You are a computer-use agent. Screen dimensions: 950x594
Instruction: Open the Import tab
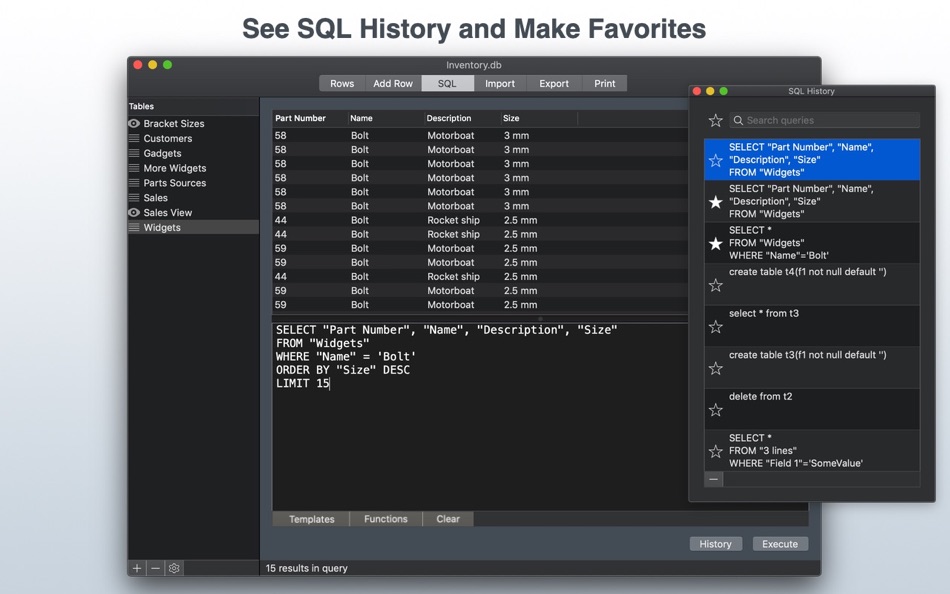coord(500,84)
